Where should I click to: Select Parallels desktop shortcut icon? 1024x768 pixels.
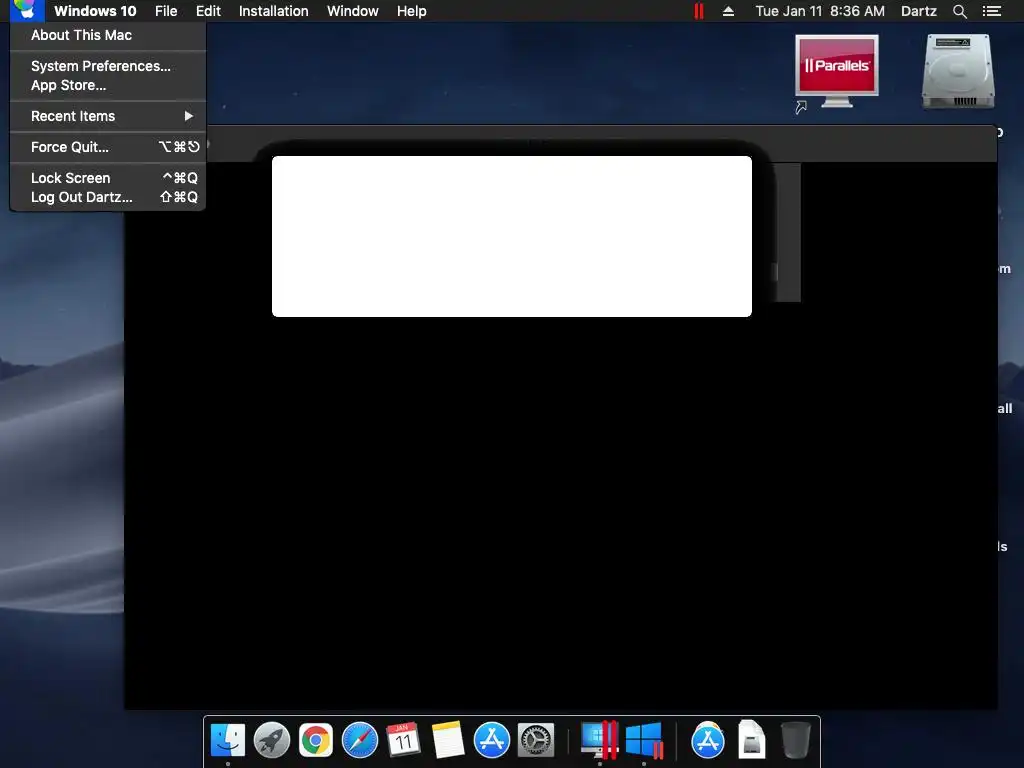pyautogui.click(x=837, y=72)
